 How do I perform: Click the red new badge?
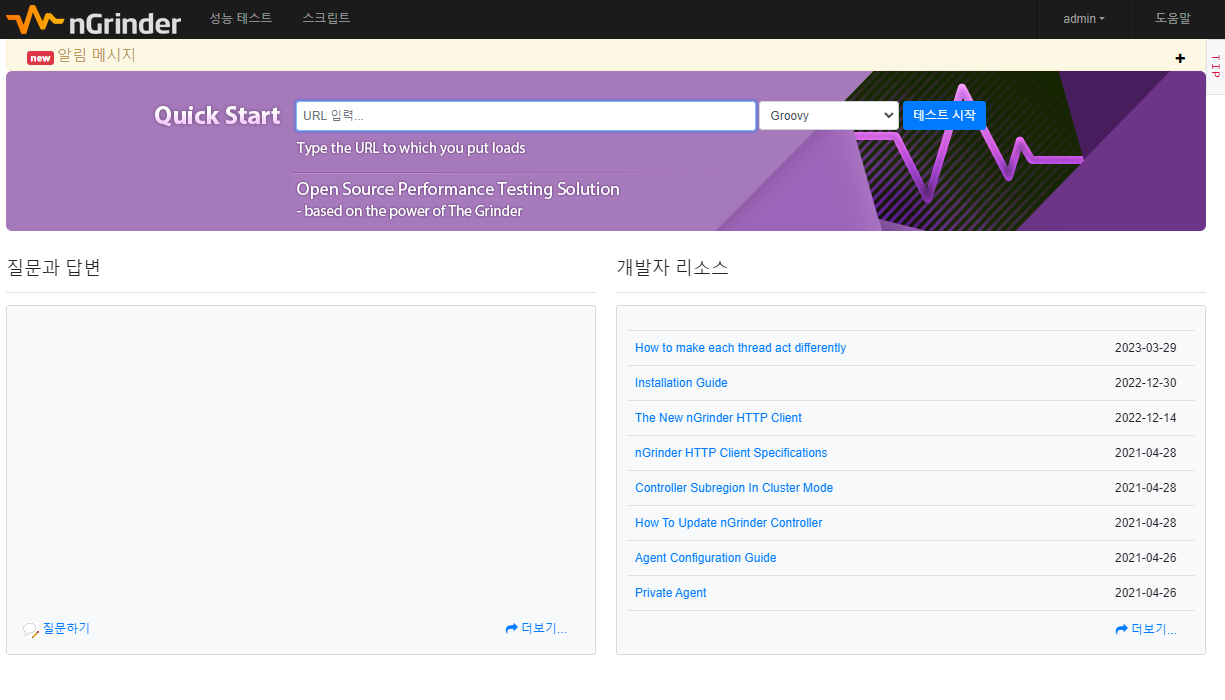click(40, 58)
